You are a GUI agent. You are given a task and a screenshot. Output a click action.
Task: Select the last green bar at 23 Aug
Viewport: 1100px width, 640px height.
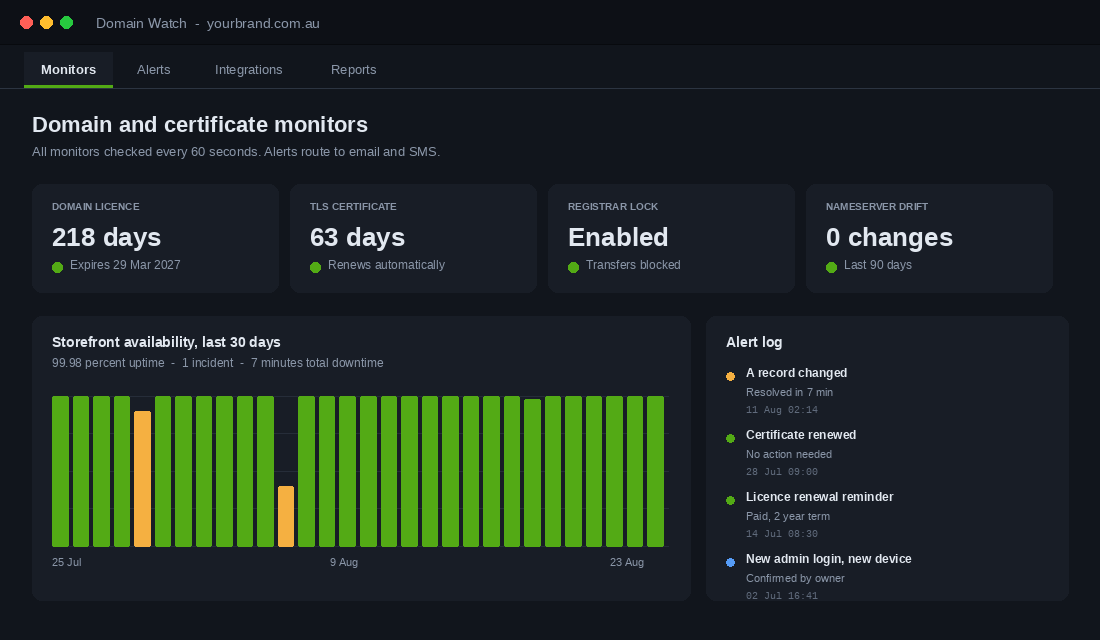point(655,472)
